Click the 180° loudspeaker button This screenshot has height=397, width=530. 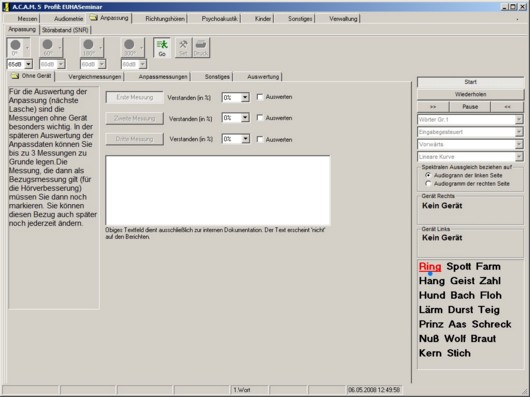[x=88, y=48]
